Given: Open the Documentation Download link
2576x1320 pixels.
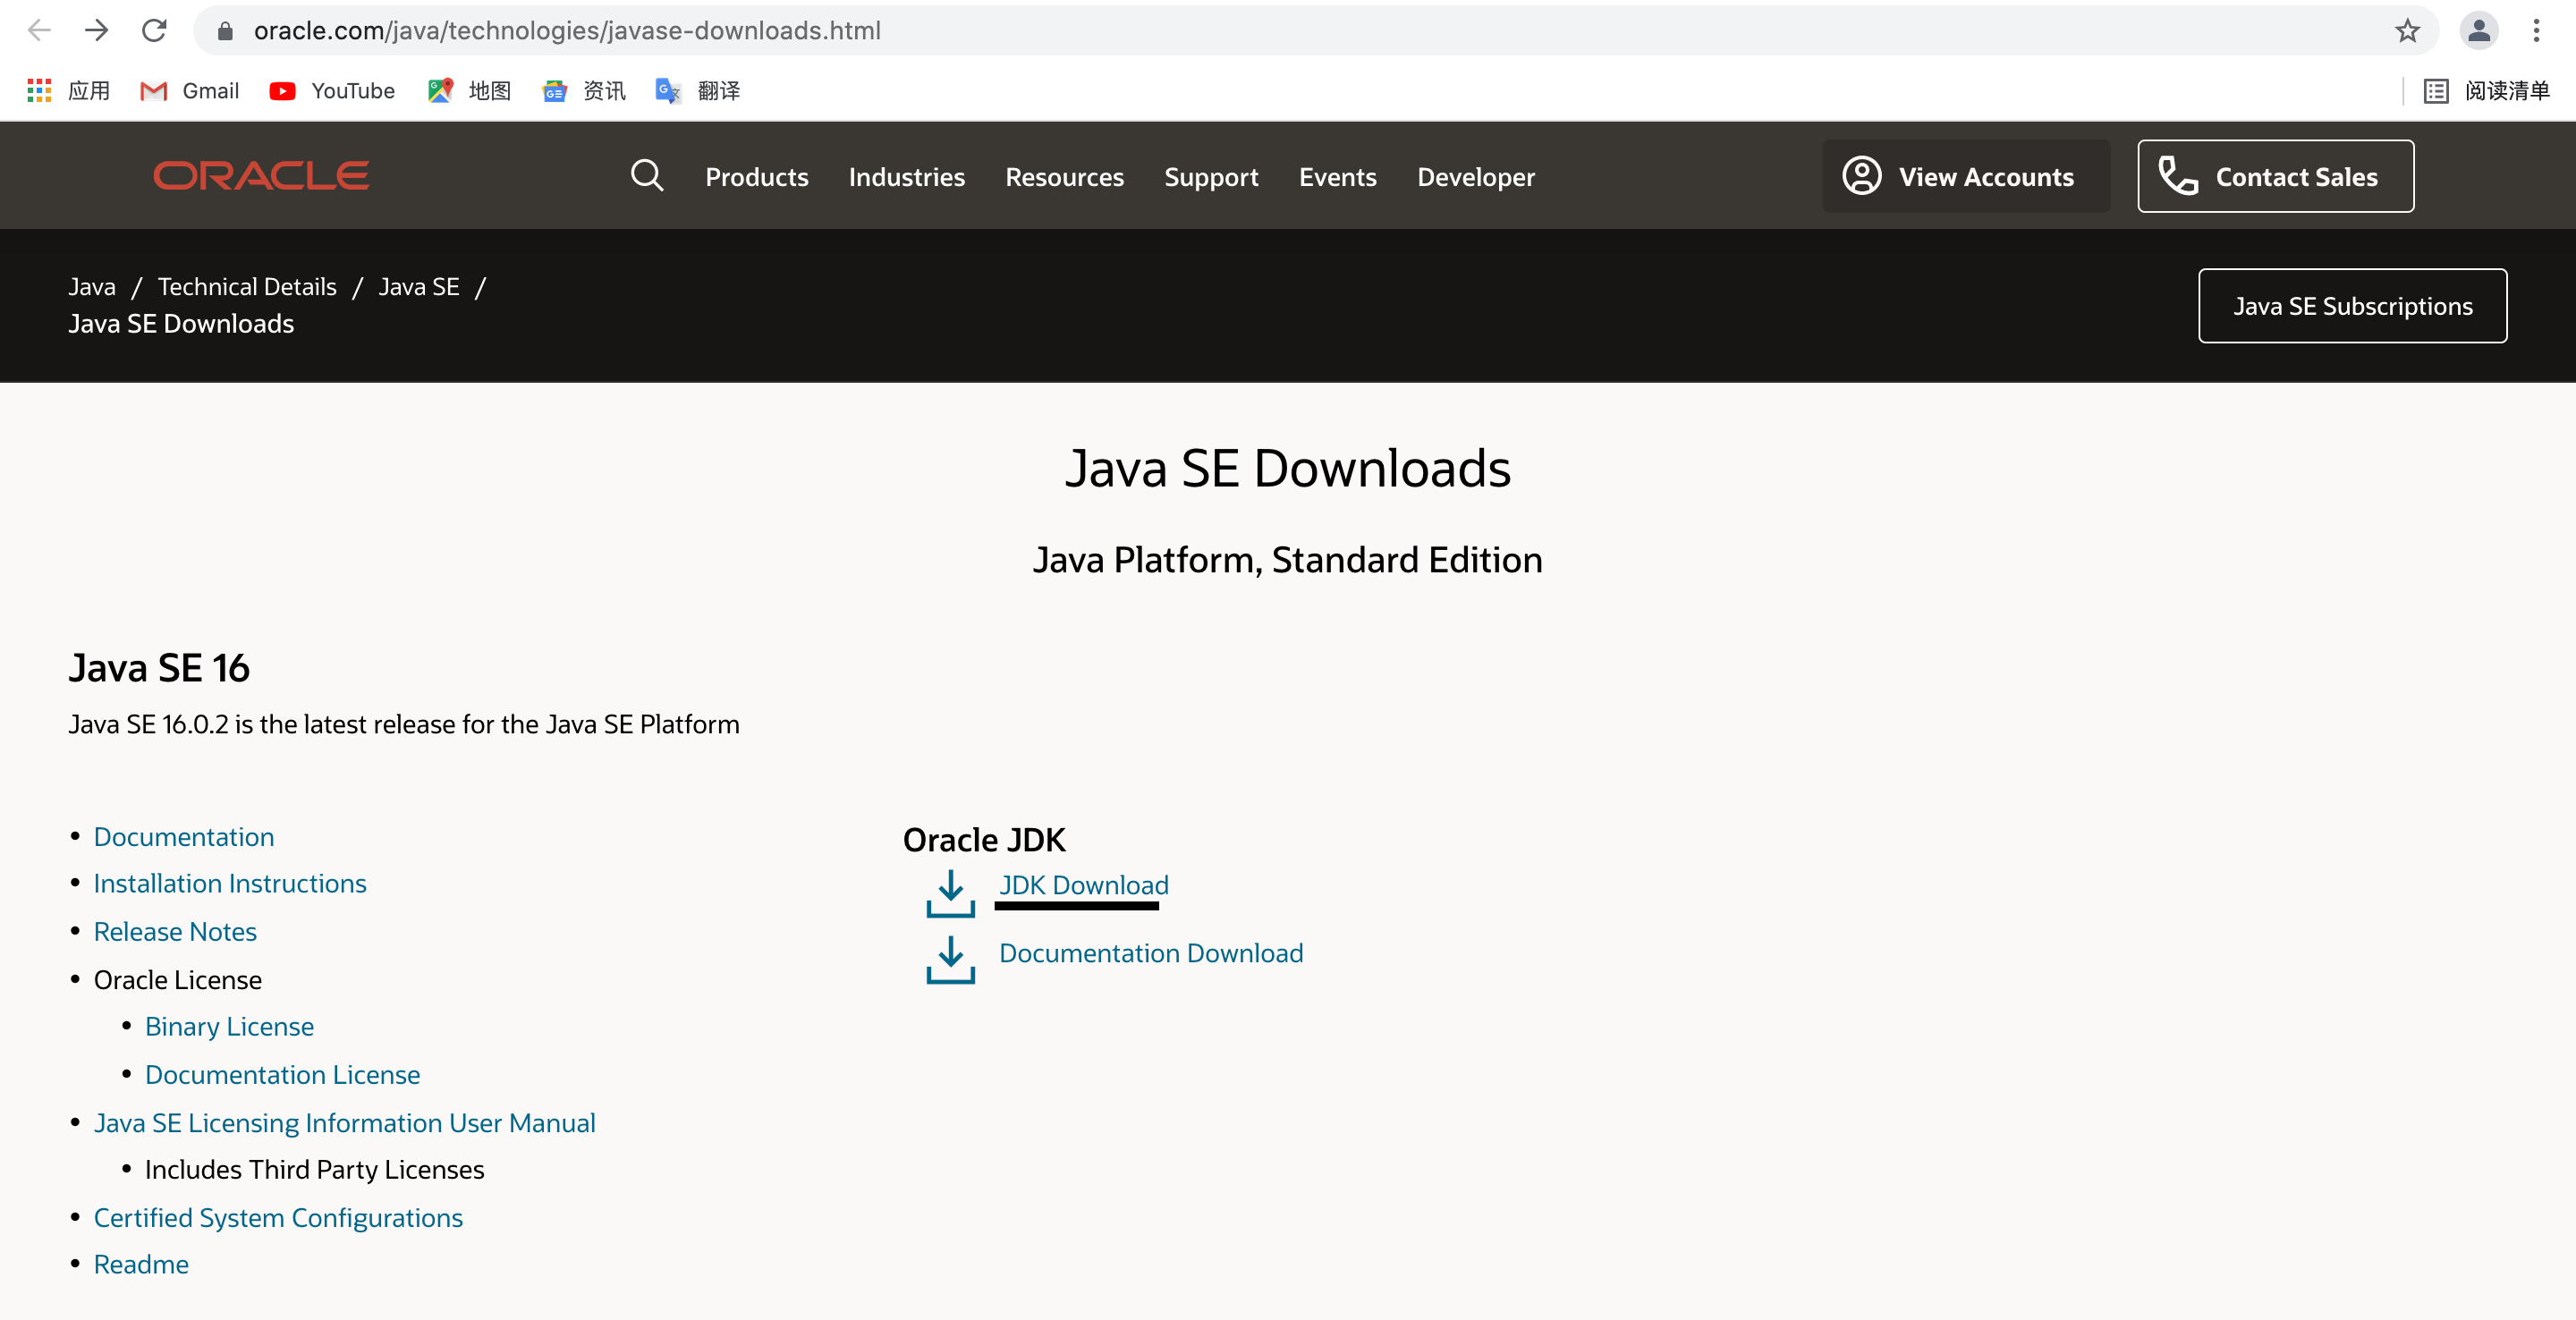Looking at the screenshot, I should 1151,953.
